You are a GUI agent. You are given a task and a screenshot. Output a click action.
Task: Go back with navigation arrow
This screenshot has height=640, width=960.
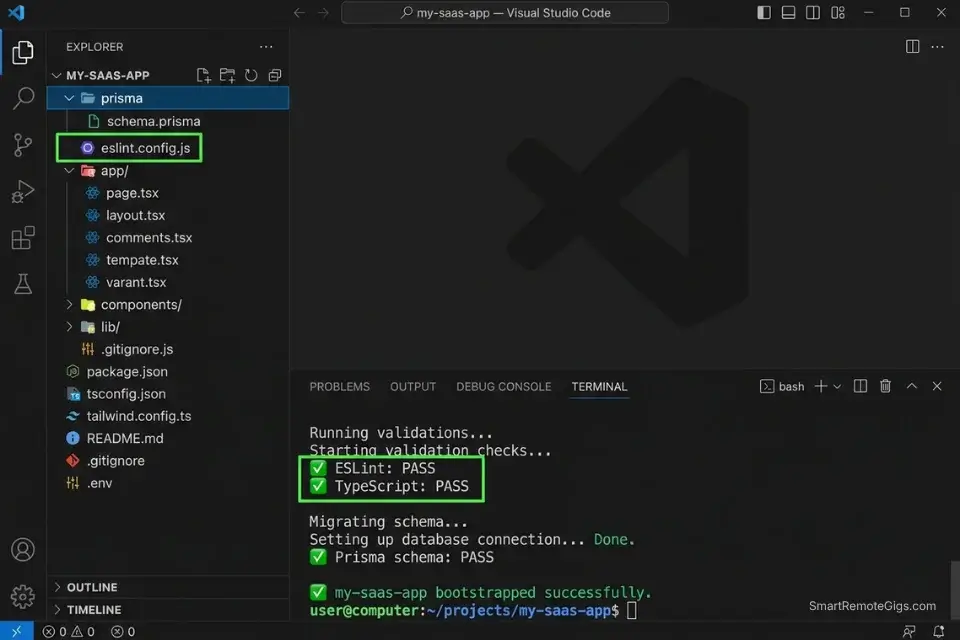[299, 13]
